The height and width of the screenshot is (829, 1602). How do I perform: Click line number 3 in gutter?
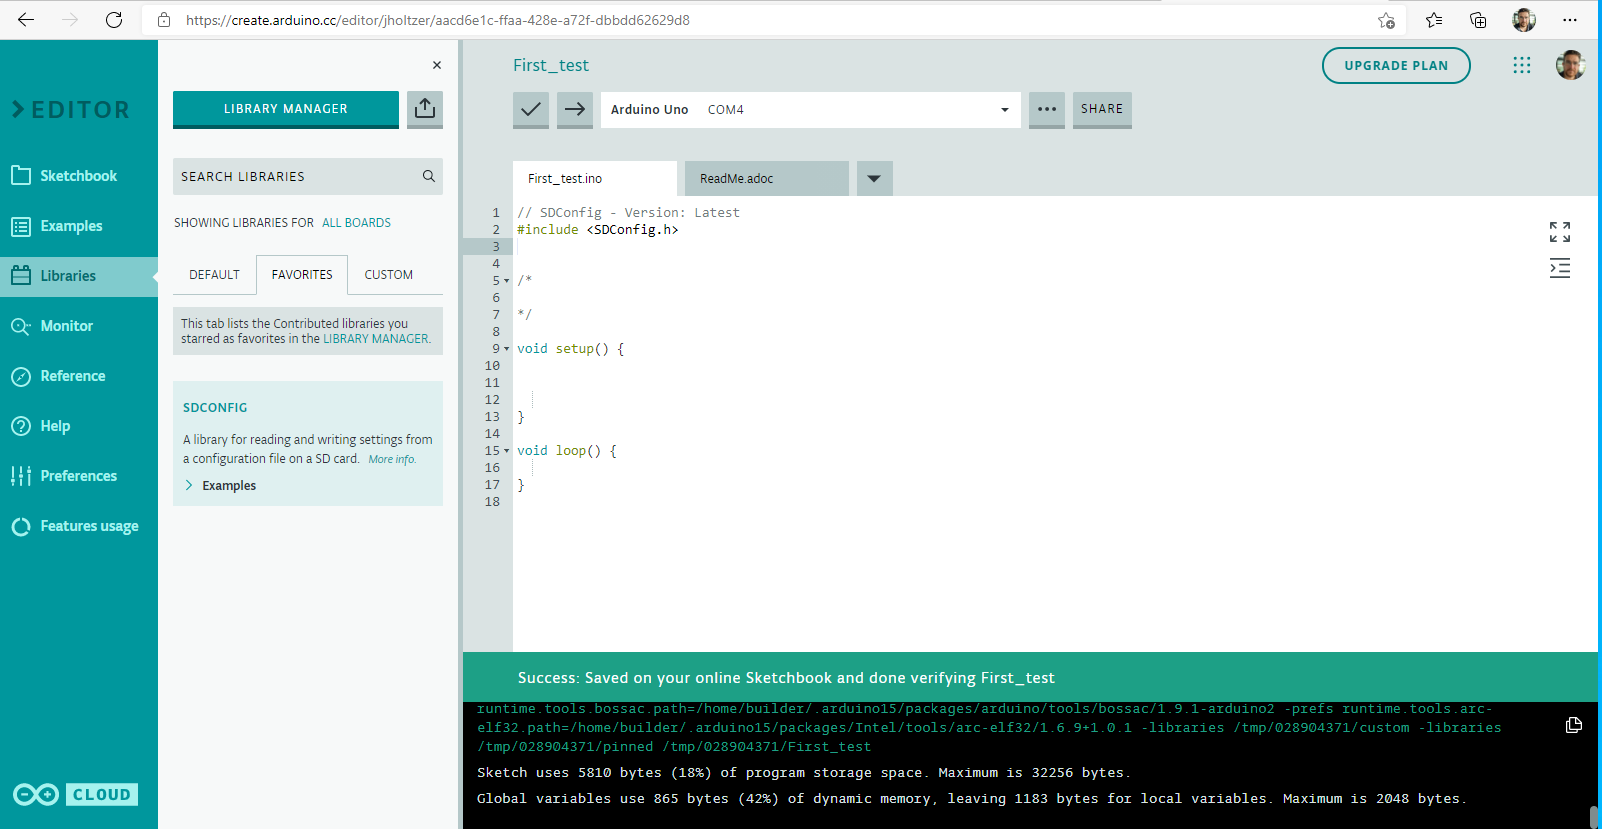(496, 246)
